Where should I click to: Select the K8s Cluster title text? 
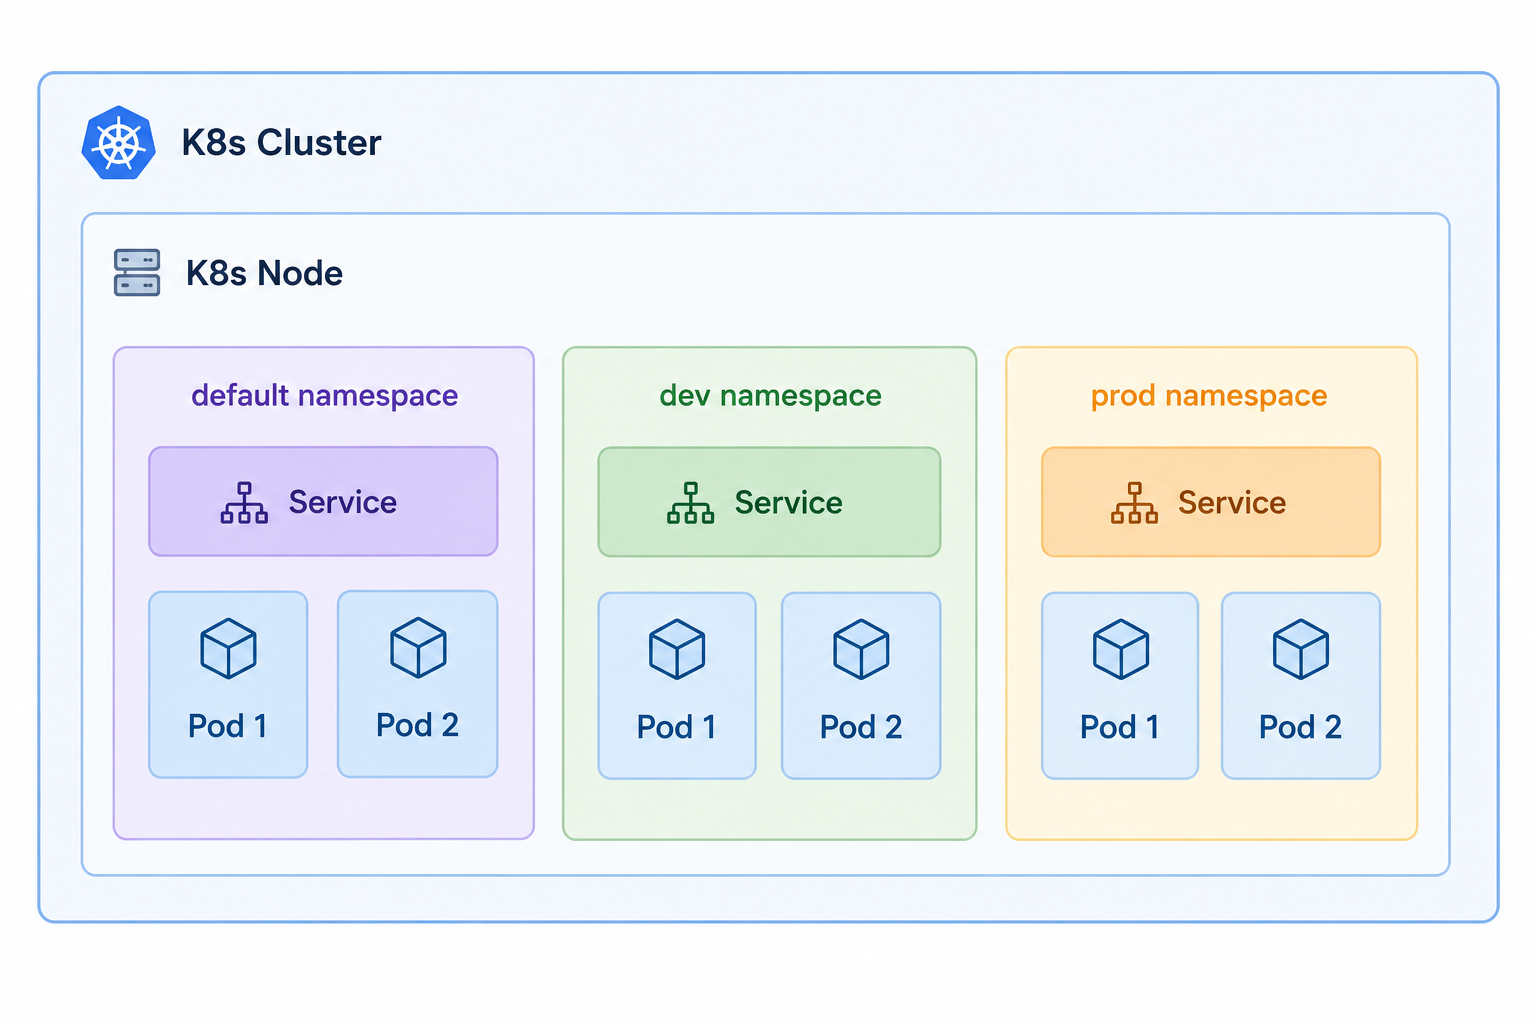pos(282,143)
